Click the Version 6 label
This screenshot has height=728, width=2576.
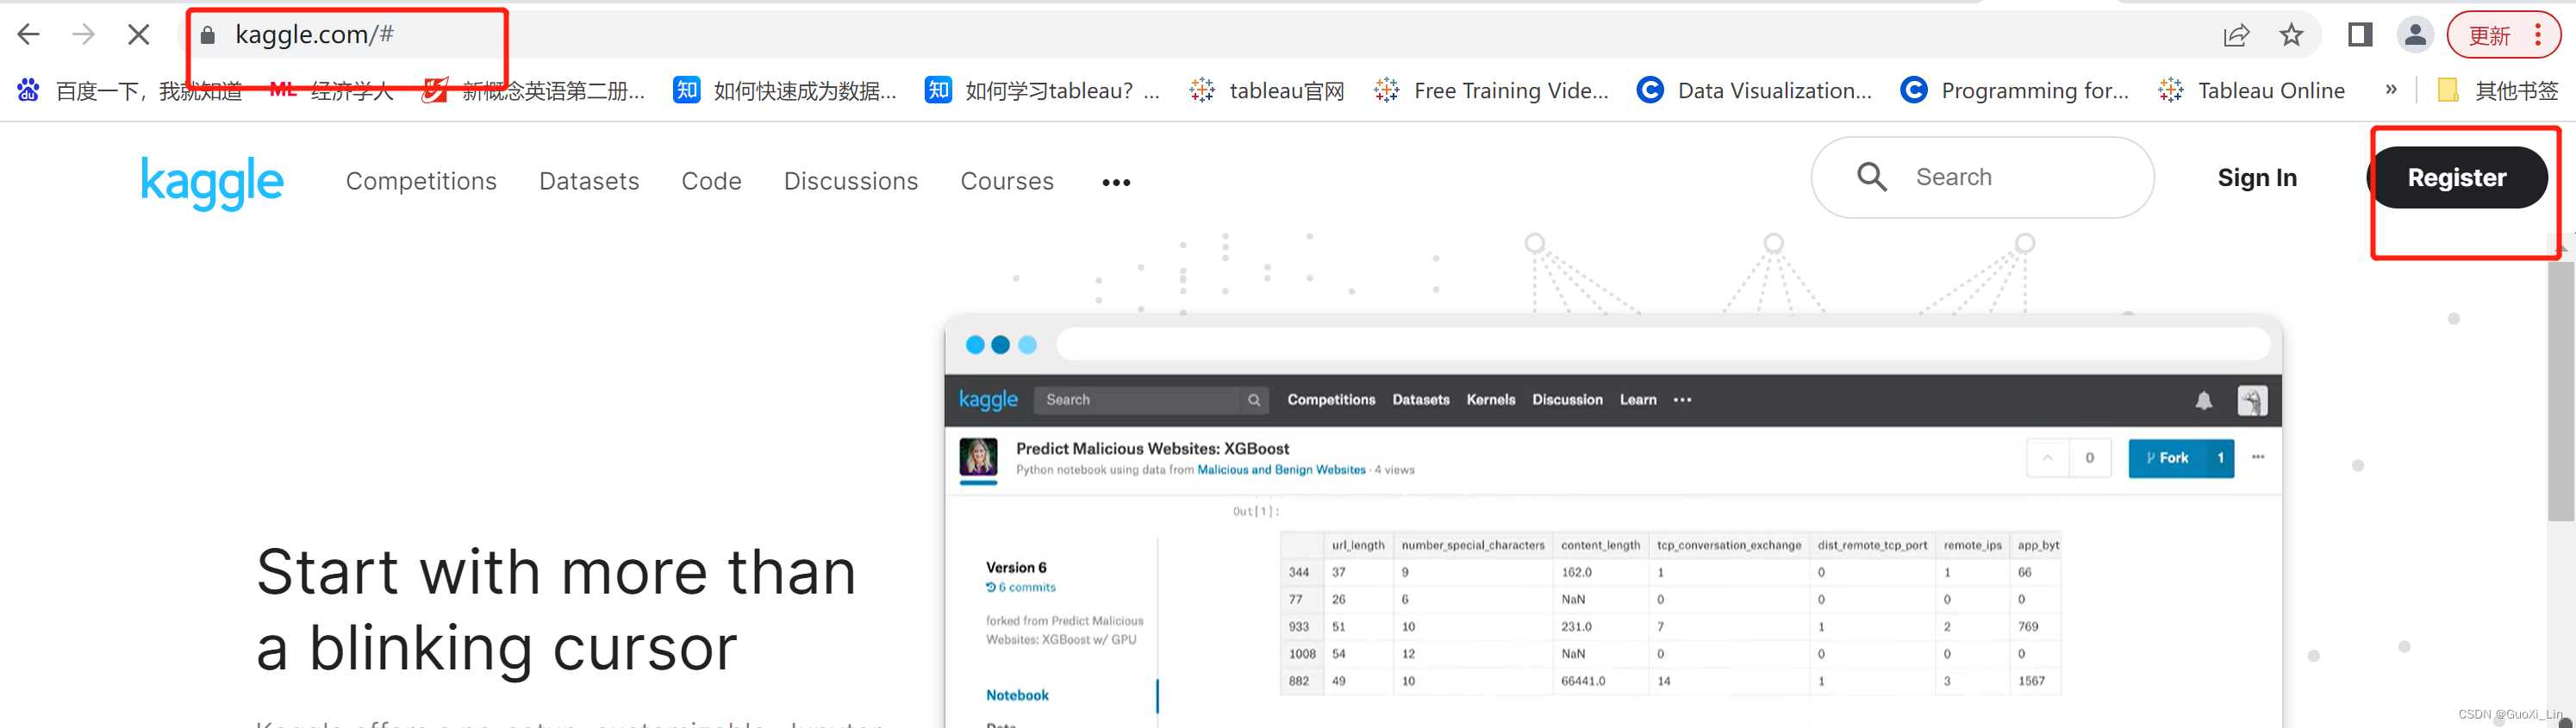pos(1016,568)
